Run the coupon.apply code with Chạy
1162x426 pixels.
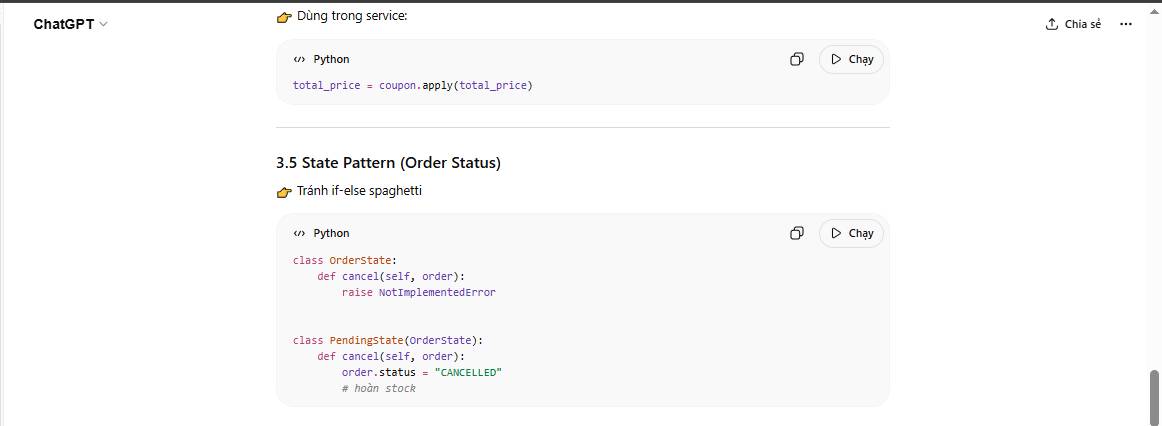coord(851,60)
